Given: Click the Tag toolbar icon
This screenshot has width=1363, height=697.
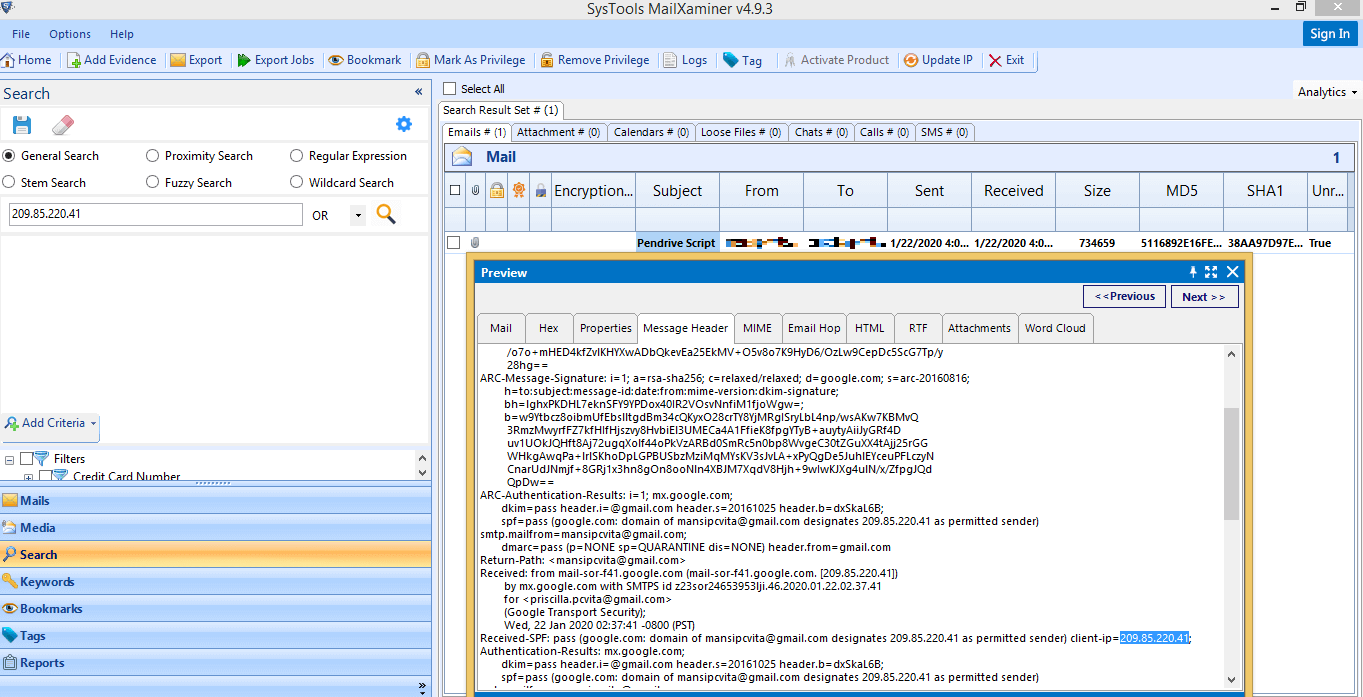Looking at the screenshot, I should 731,60.
